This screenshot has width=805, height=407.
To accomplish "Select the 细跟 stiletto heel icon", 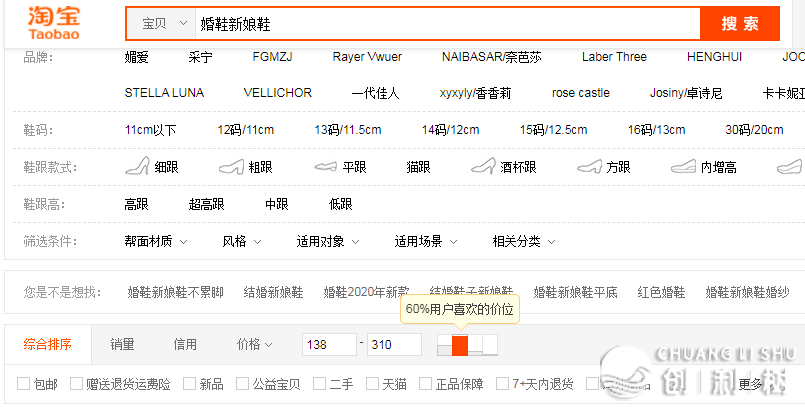I will (137, 166).
